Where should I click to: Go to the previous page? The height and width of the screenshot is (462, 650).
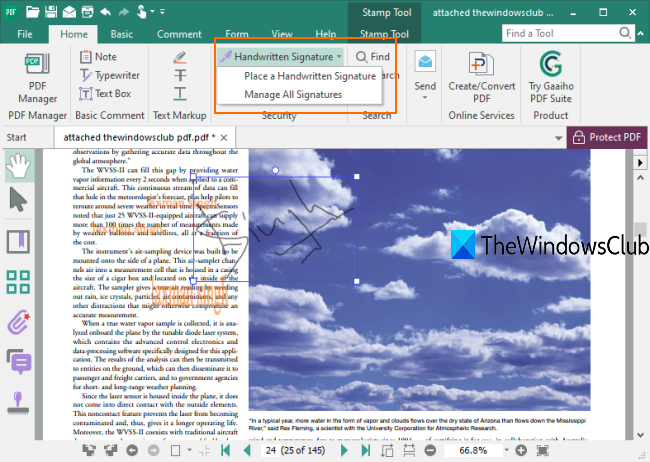247,450
